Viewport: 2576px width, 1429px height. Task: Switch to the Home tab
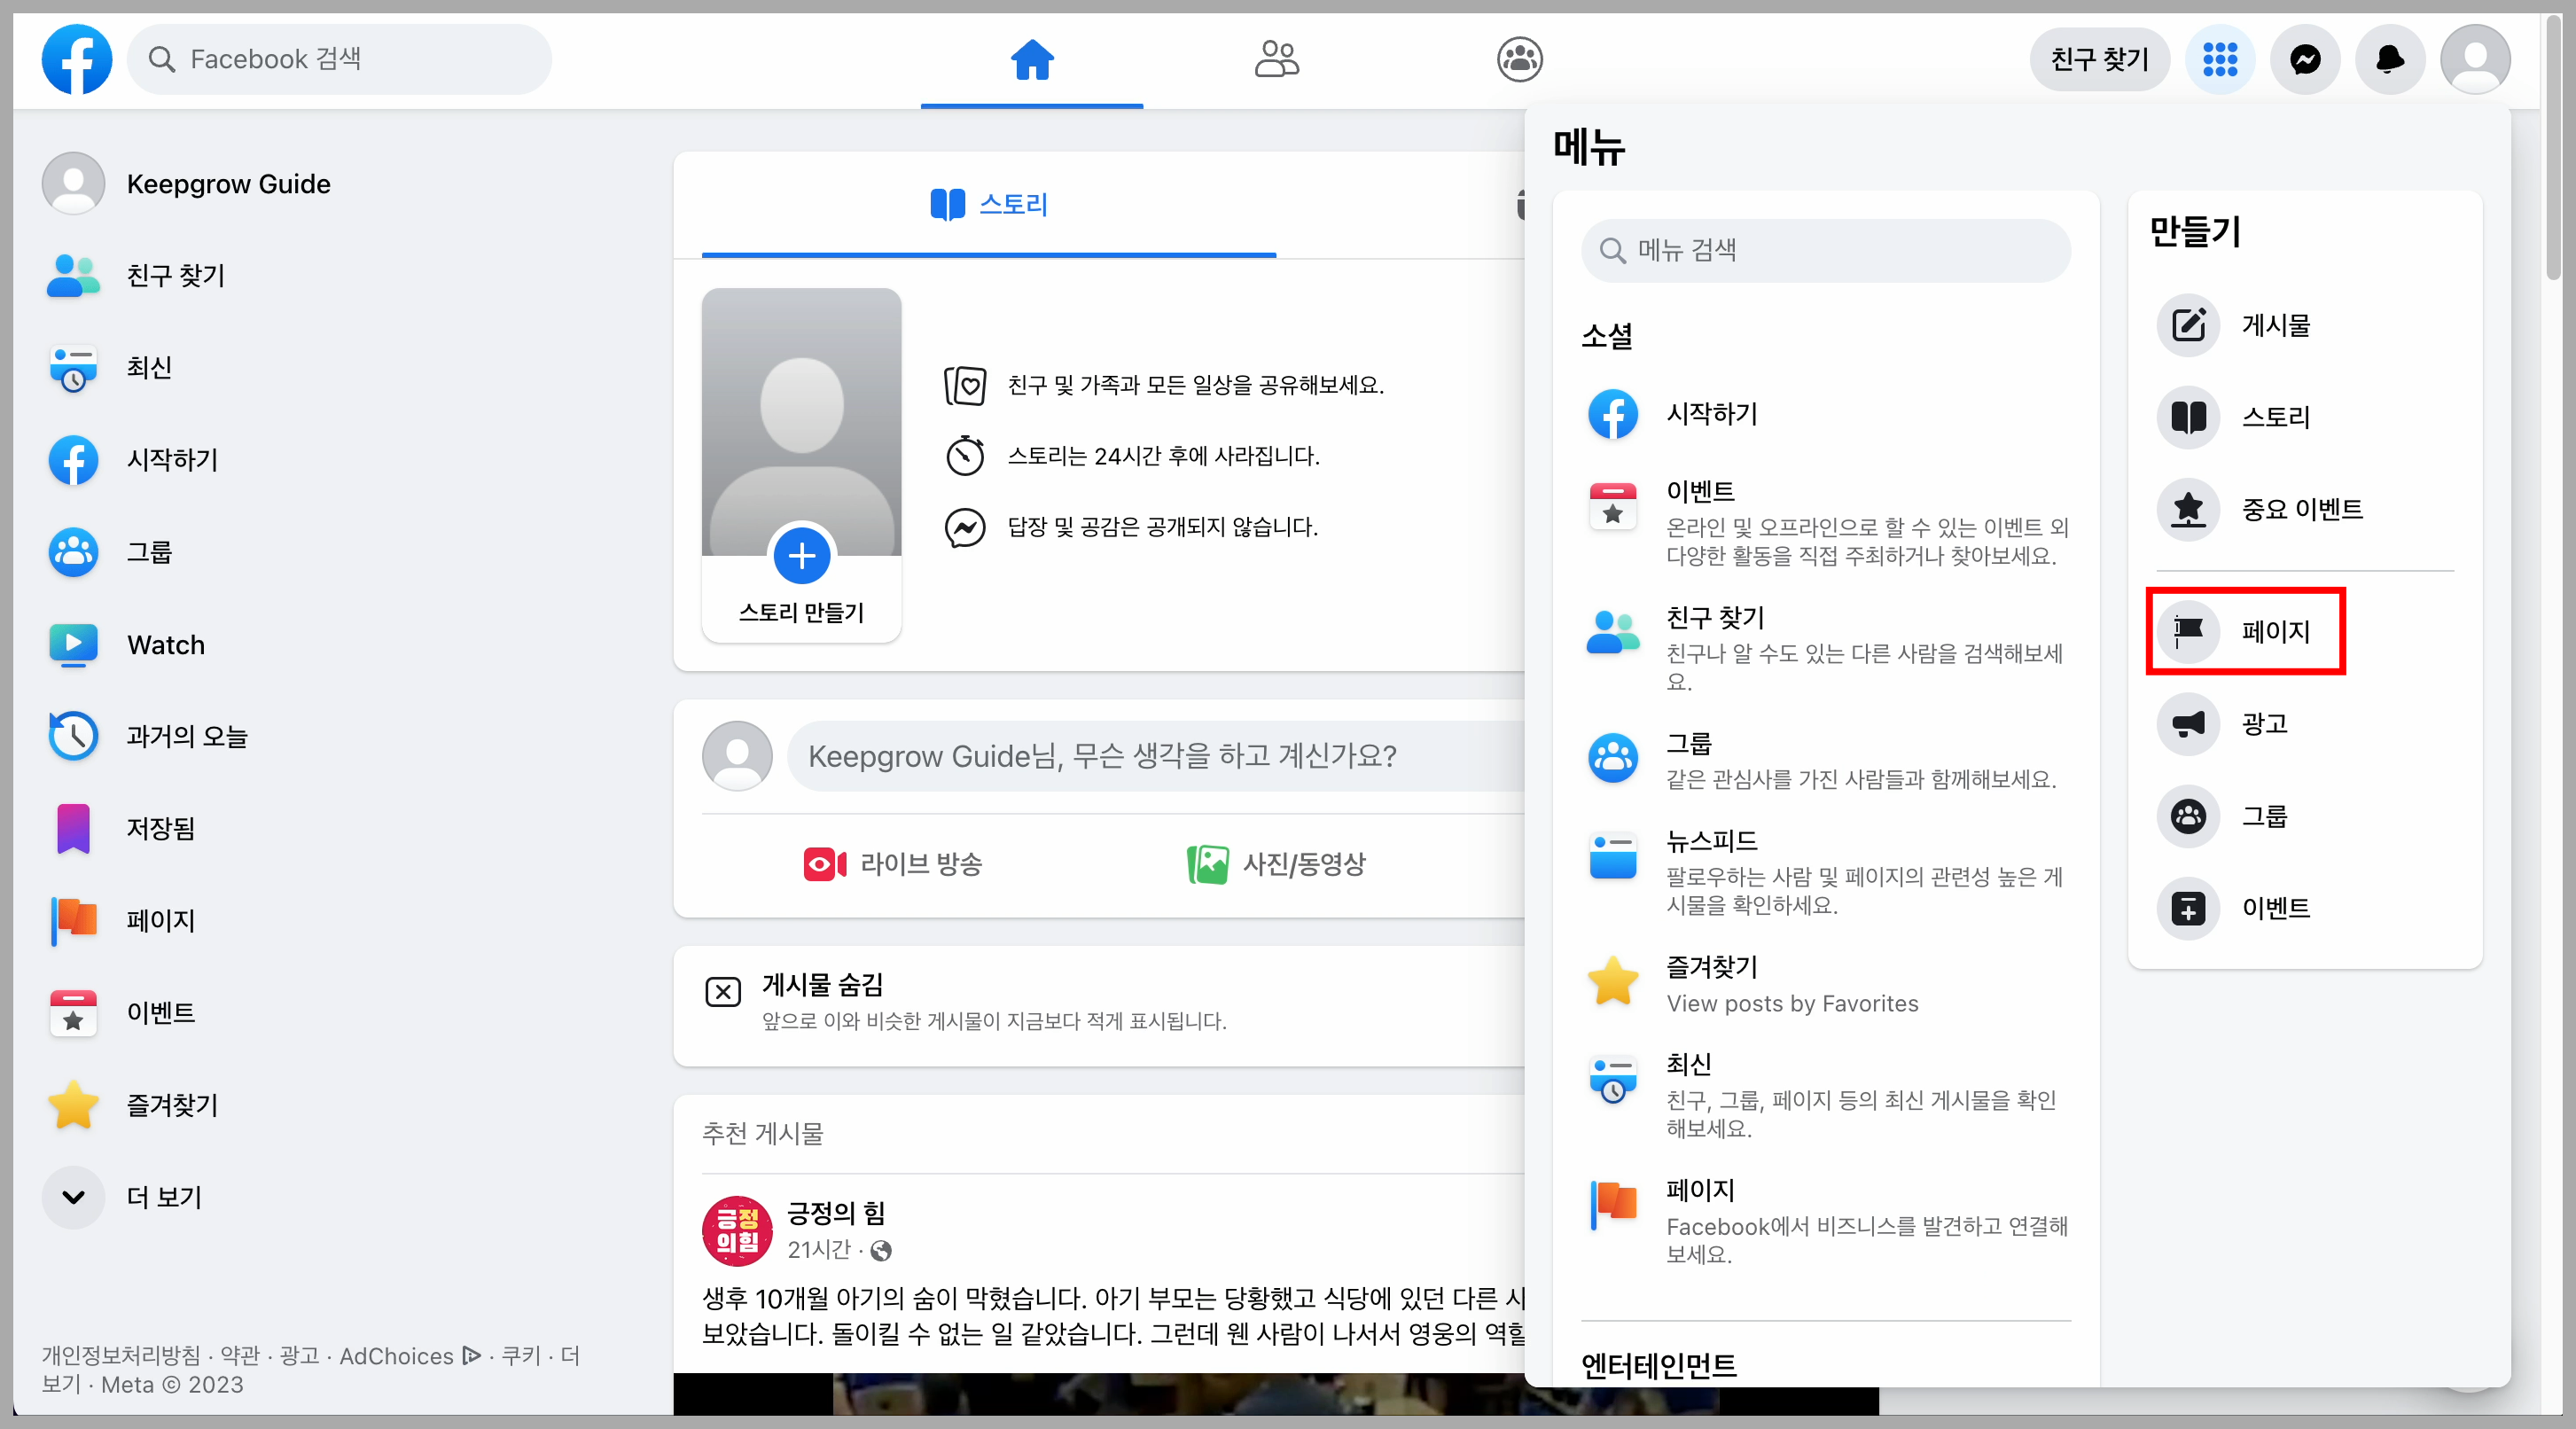pyautogui.click(x=1032, y=59)
